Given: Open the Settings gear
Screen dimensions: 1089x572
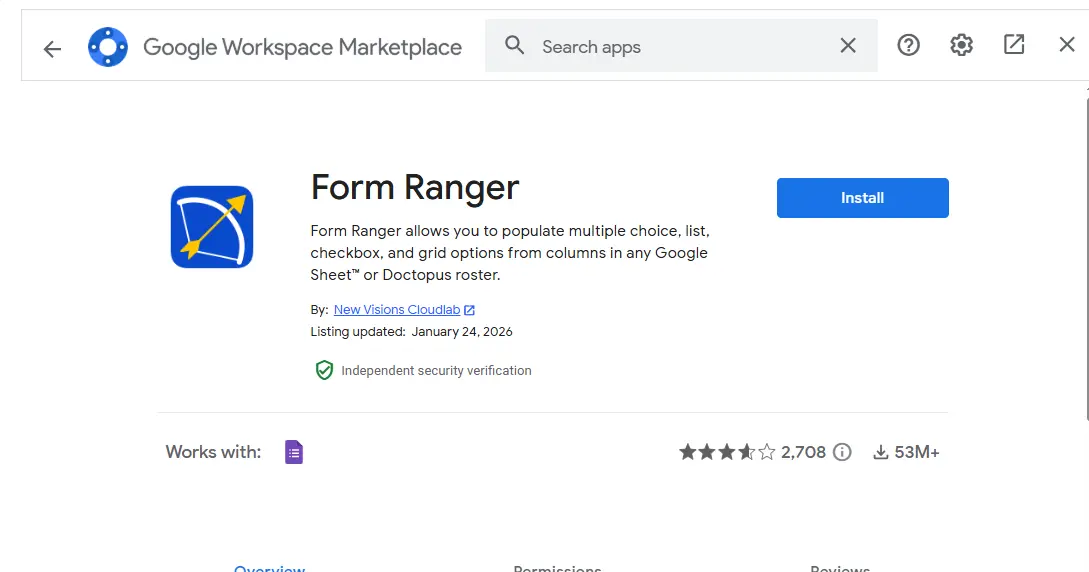Looking at the screenshot, I should [x=961, y=45].
